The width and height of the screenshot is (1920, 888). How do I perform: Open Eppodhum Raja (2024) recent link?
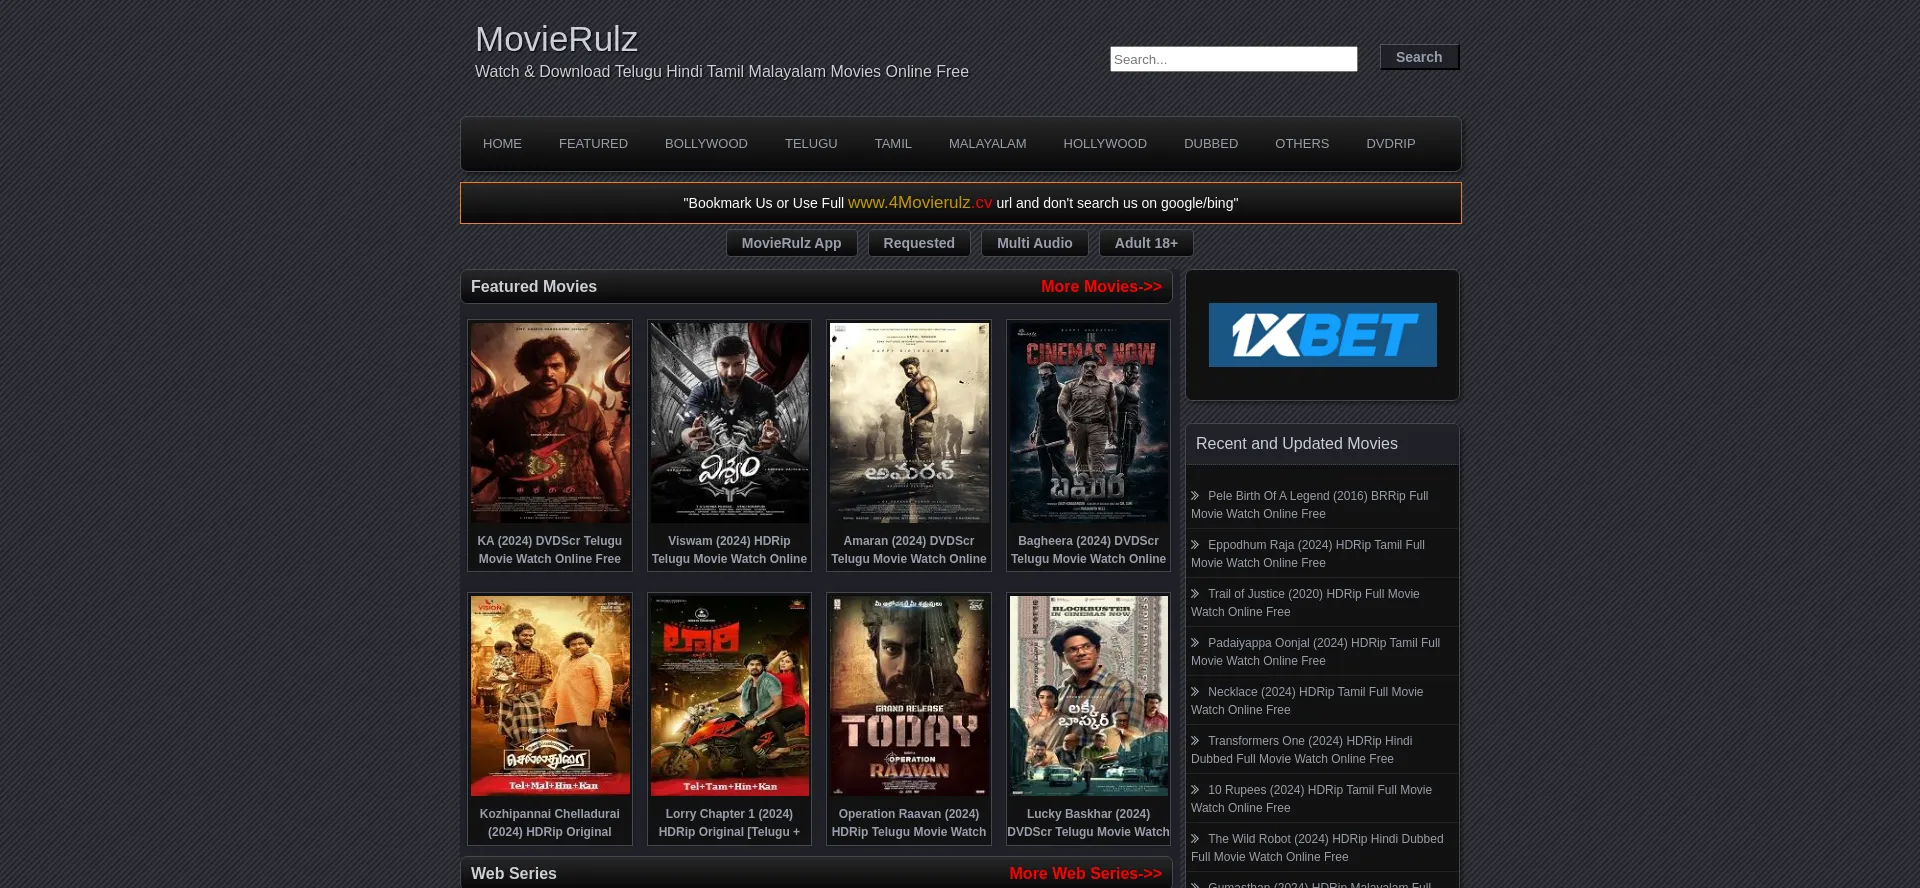[x=1308, y=554]
